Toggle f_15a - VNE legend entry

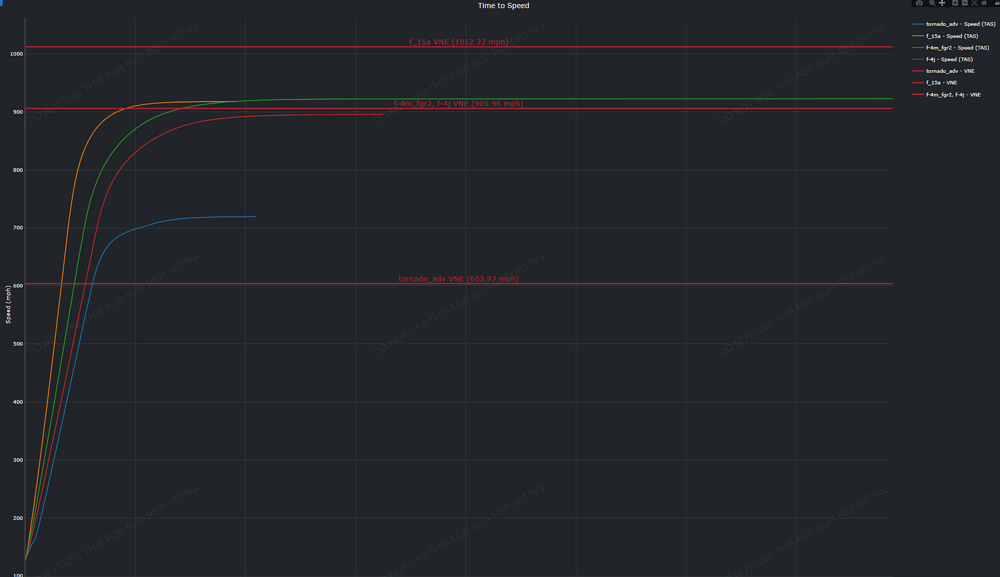[941, 83]
